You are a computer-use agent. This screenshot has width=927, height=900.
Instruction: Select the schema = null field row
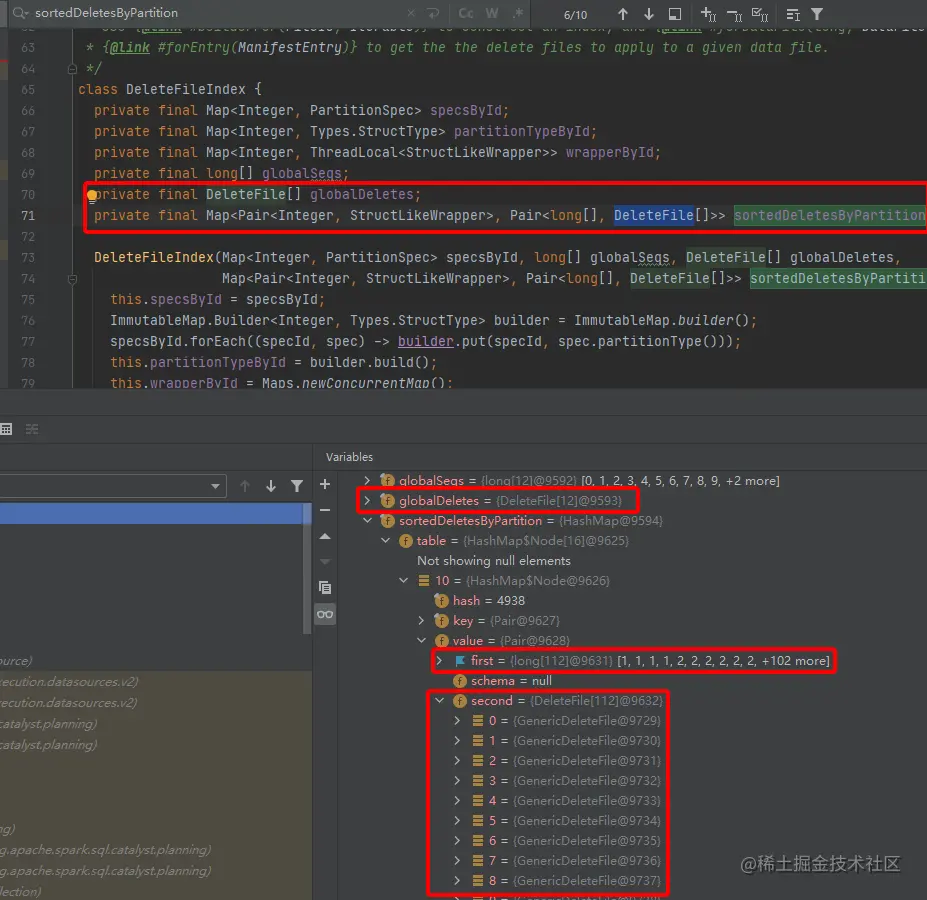[x=511, y=681]
